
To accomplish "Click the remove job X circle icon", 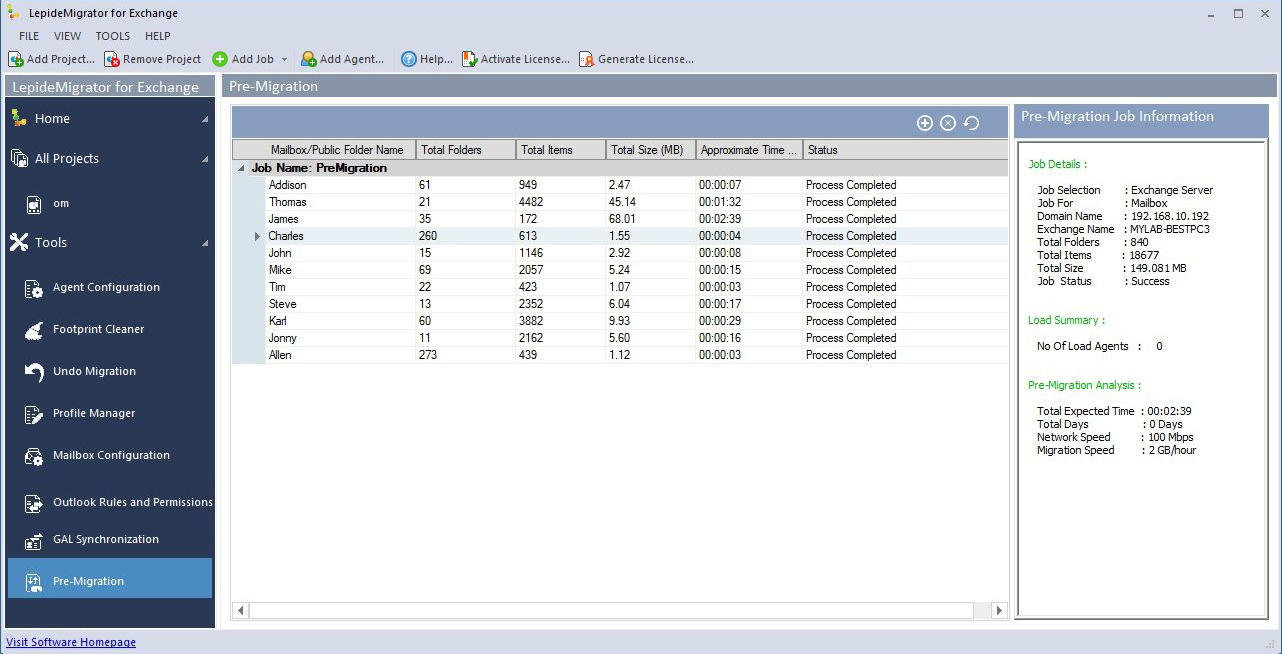I will tap(948, 123).
